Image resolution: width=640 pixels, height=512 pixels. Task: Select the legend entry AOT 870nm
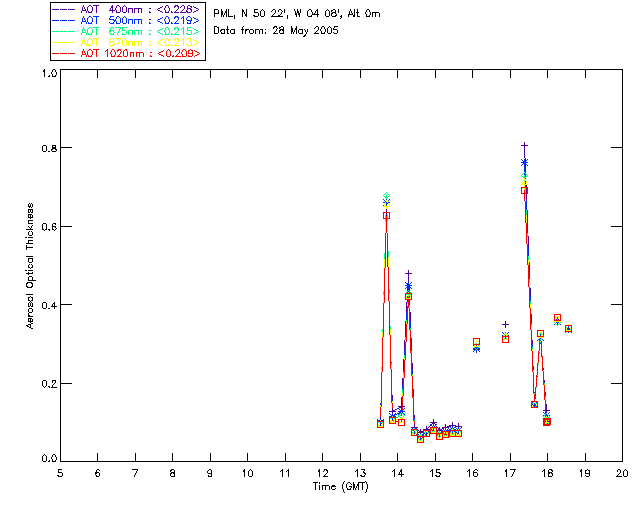(111, 42)
